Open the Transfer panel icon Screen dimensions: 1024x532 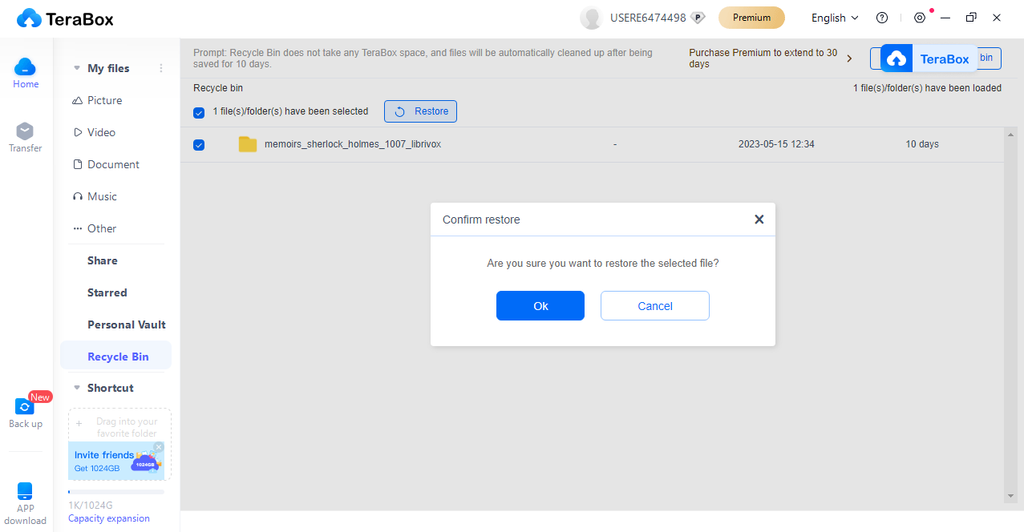click(25, 132)
